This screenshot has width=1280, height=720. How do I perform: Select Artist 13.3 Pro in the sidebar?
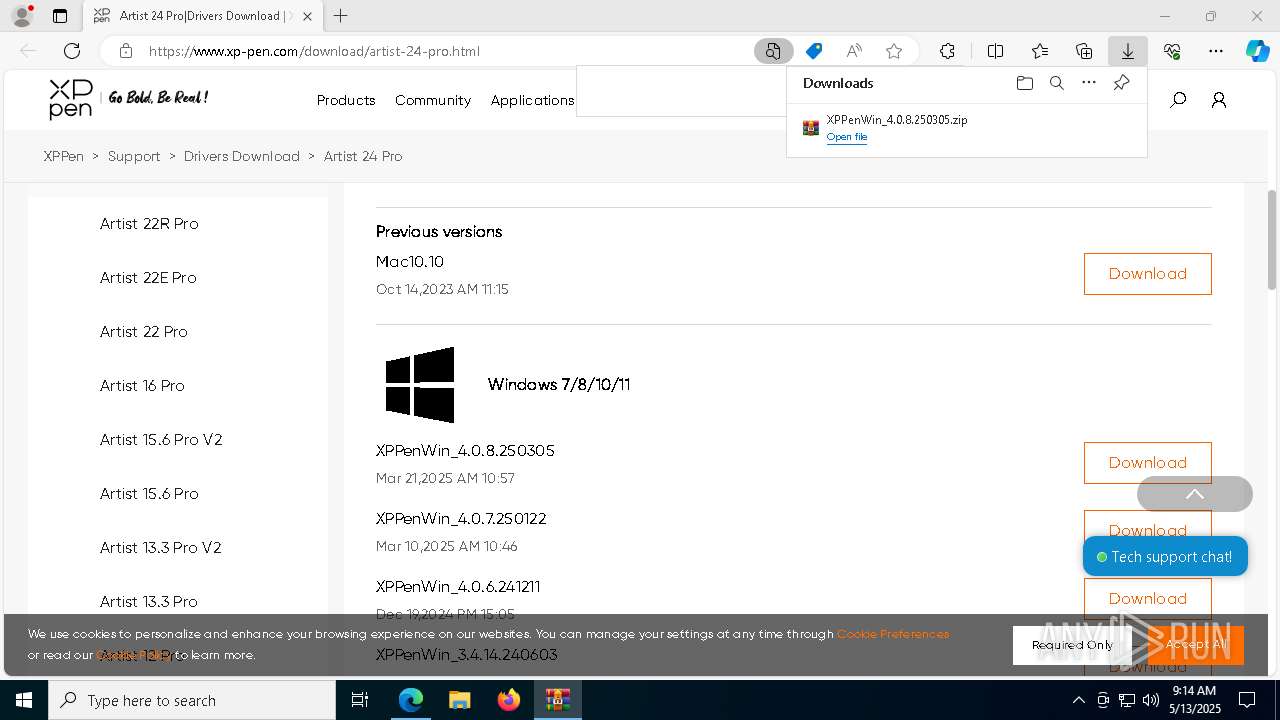[148, 602]
